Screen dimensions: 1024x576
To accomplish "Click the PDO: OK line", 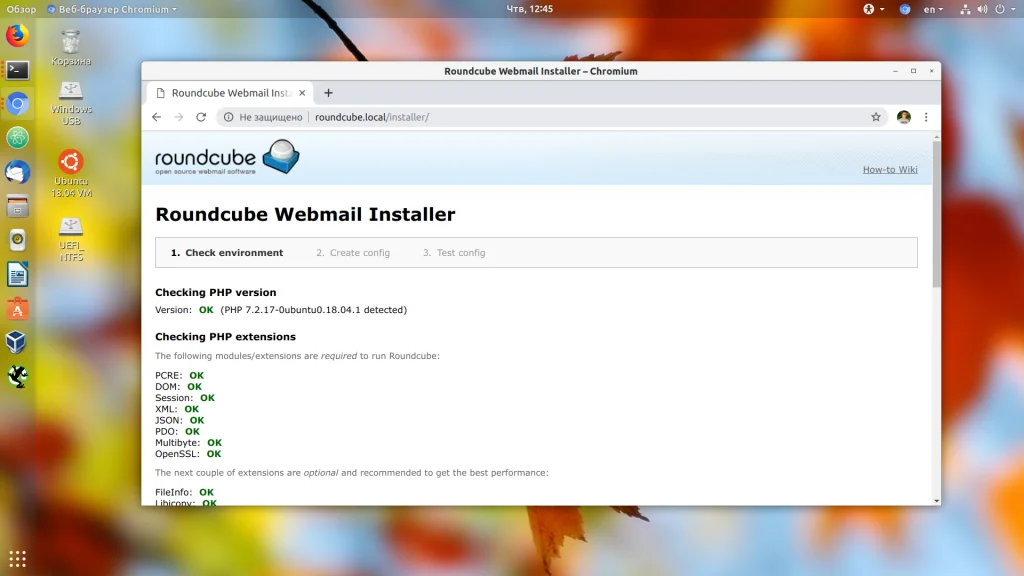I will coord(178,432).
